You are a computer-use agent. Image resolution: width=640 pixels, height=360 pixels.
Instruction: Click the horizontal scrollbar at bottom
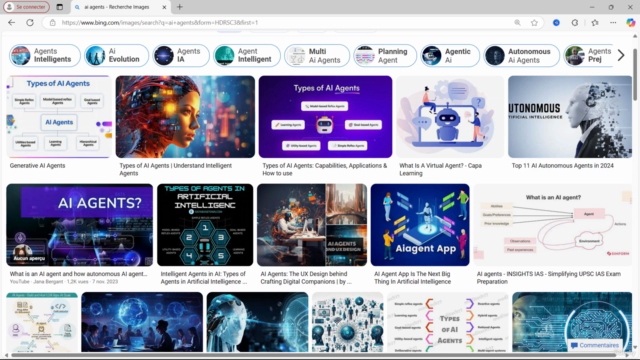point(313,355)
